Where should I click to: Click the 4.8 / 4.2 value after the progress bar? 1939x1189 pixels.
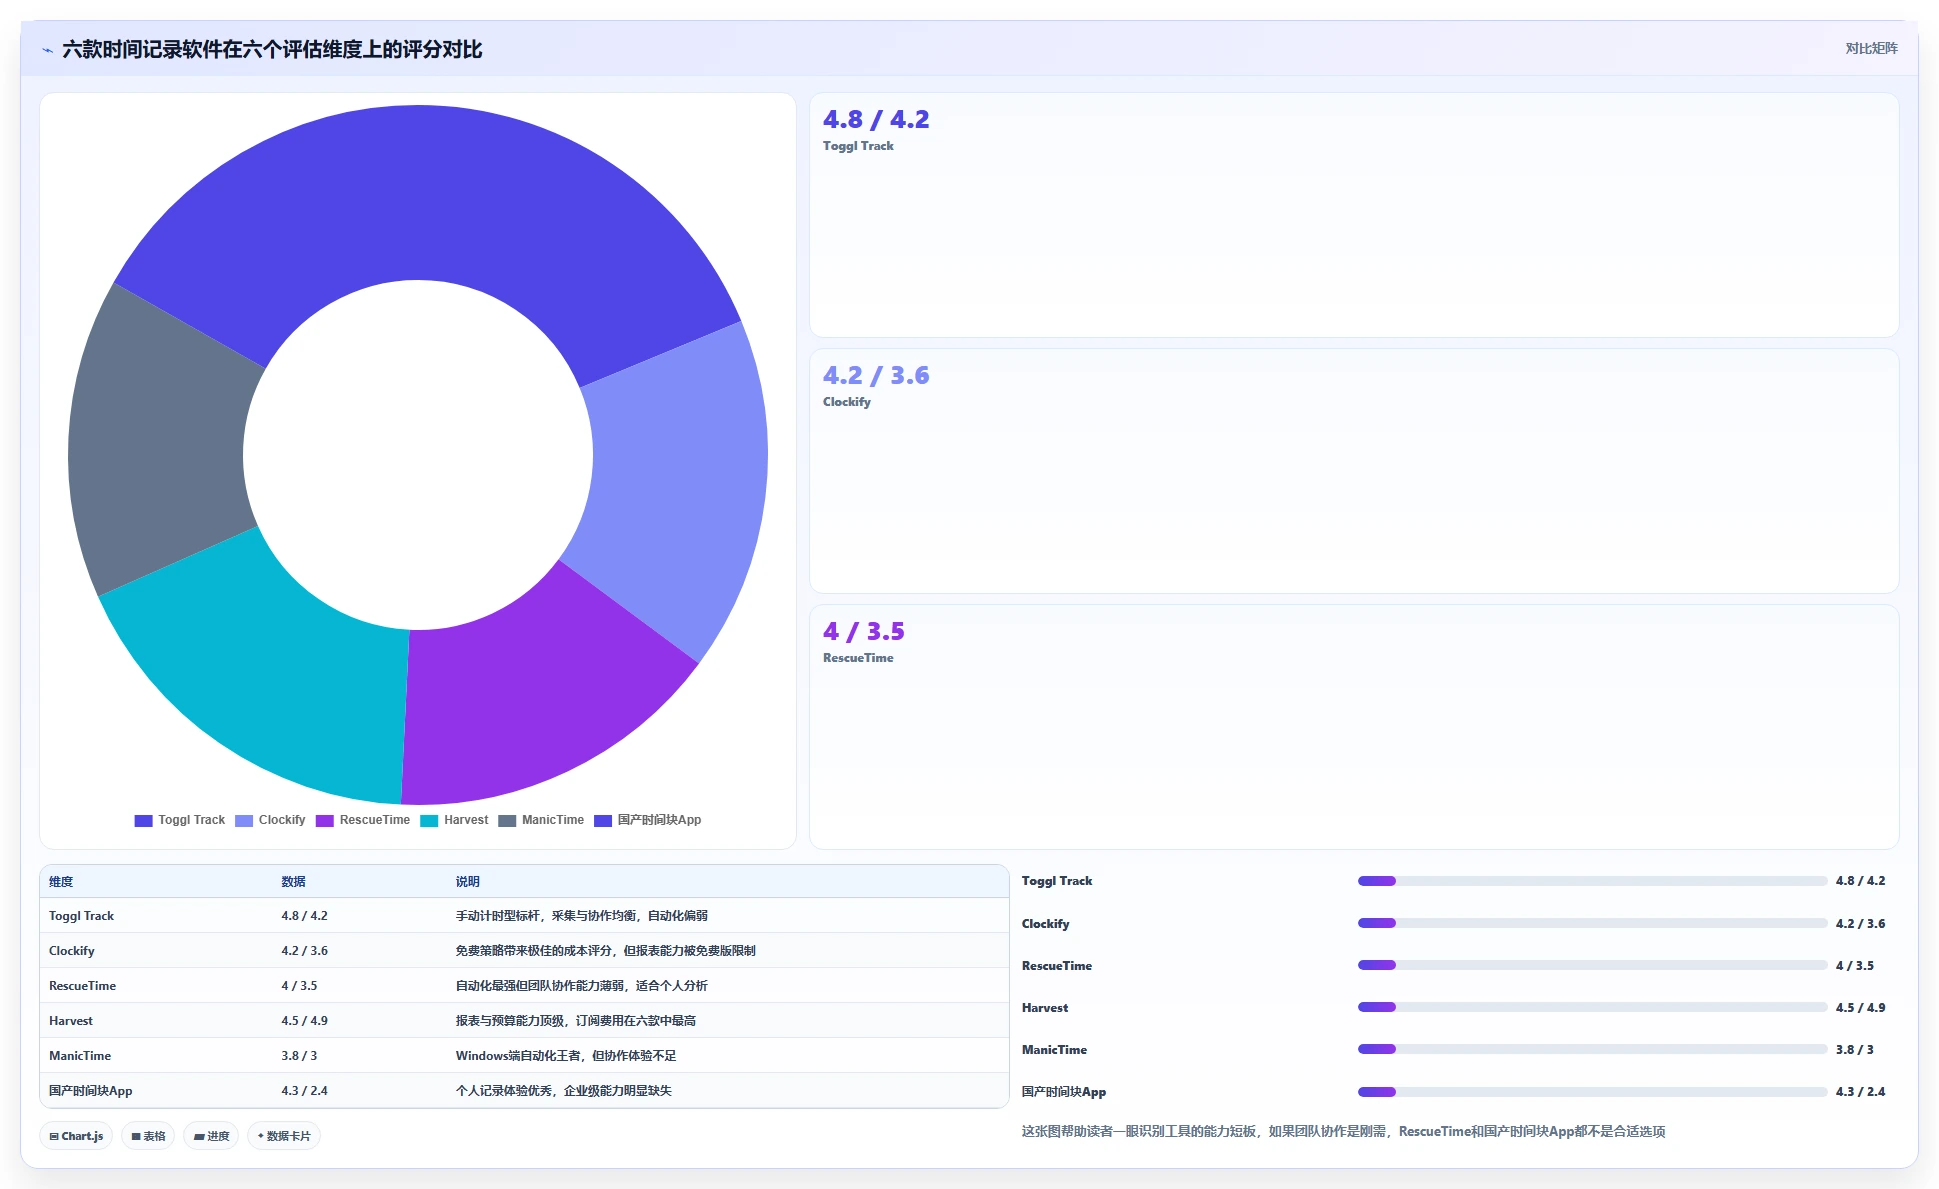(x=1860, y=881)
